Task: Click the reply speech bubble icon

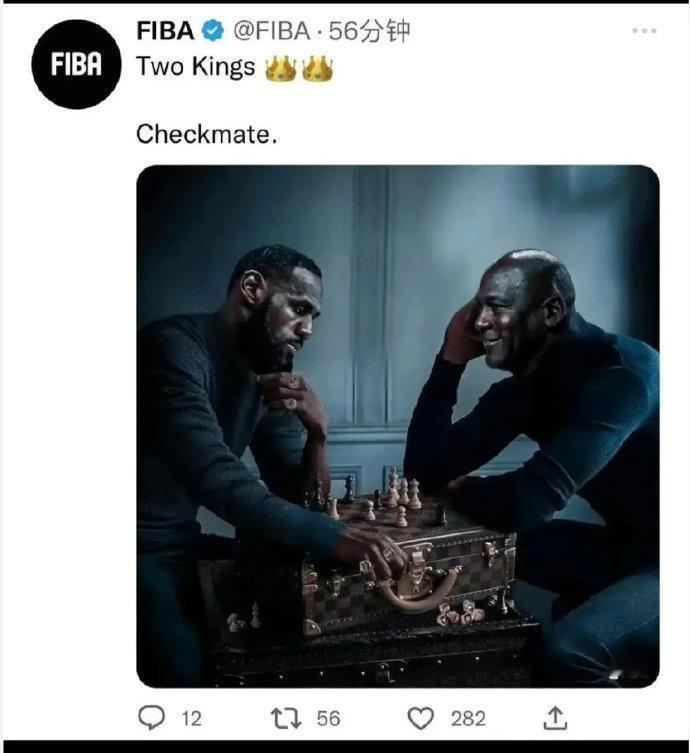Action: coord(150,718)
